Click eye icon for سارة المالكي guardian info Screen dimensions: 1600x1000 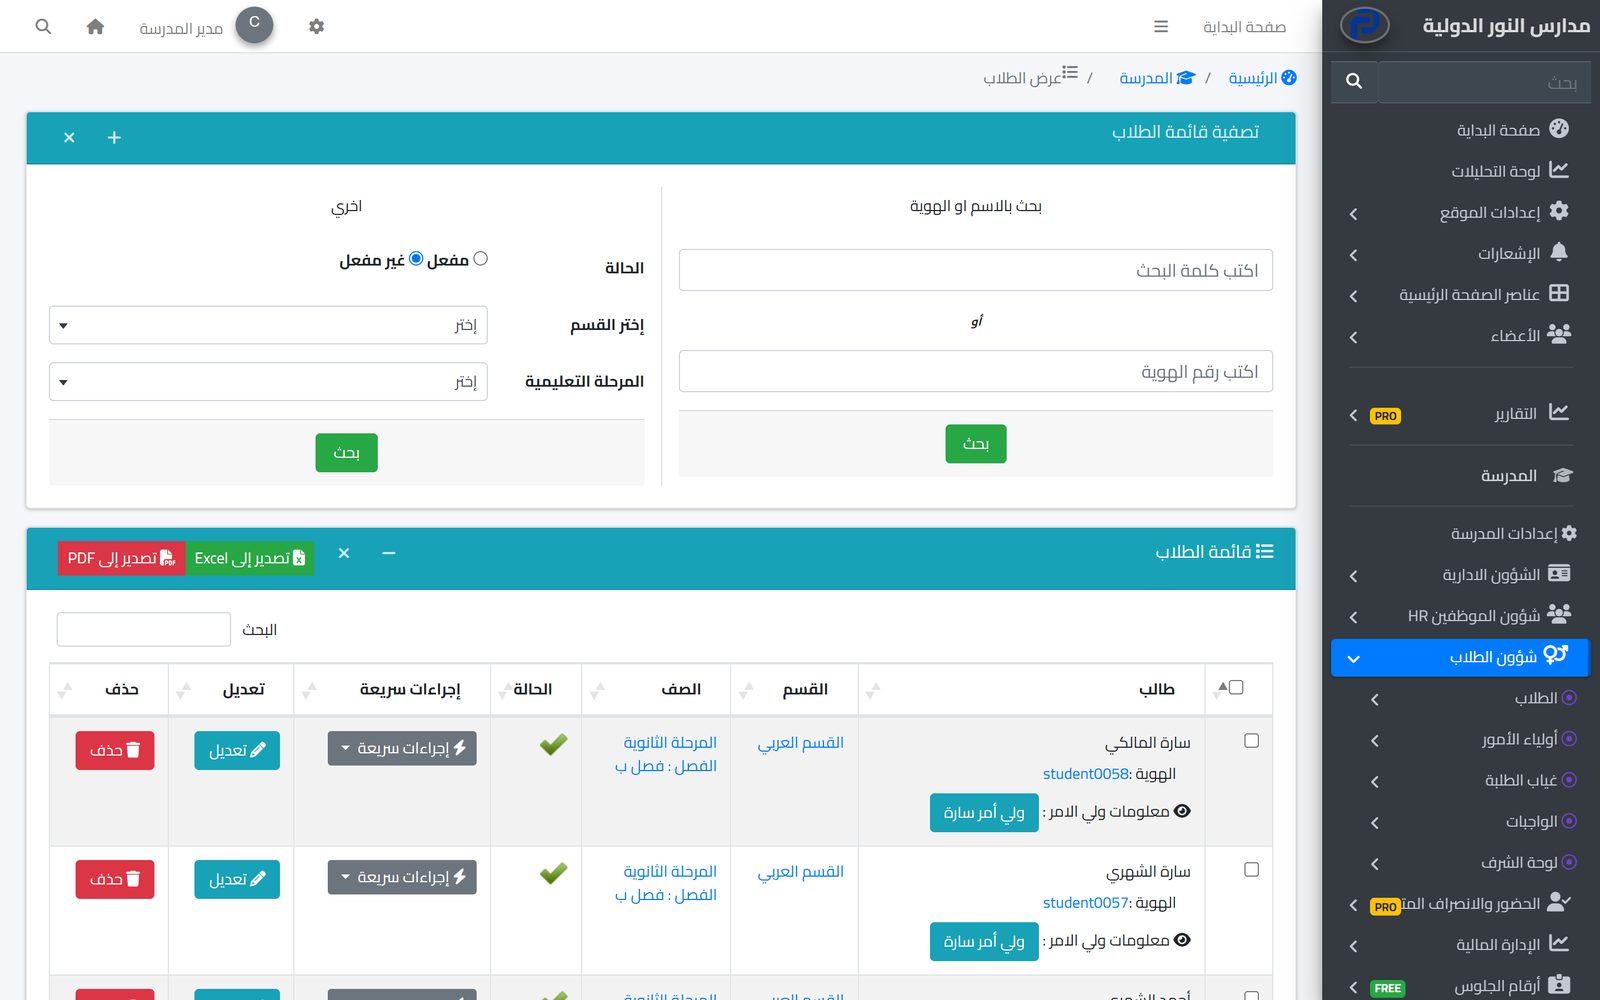click(x=1182, y=811)
